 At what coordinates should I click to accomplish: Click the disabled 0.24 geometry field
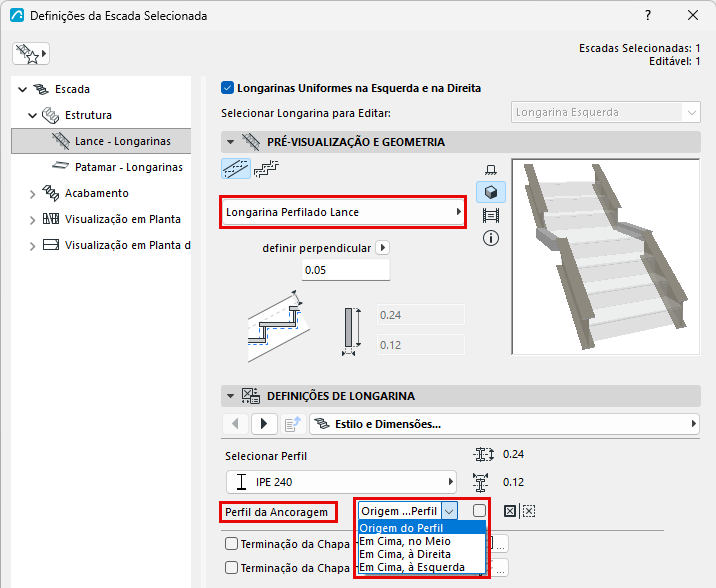click(421, 315)
